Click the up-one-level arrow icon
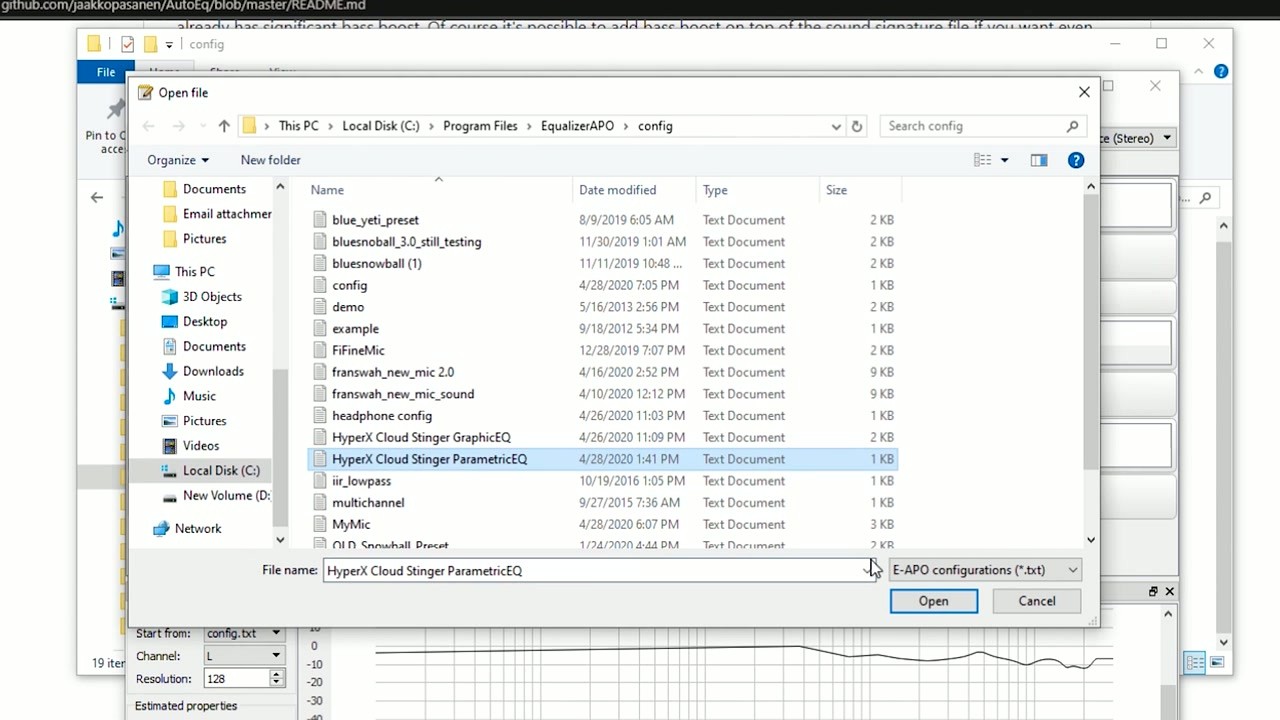 [224, 126]
